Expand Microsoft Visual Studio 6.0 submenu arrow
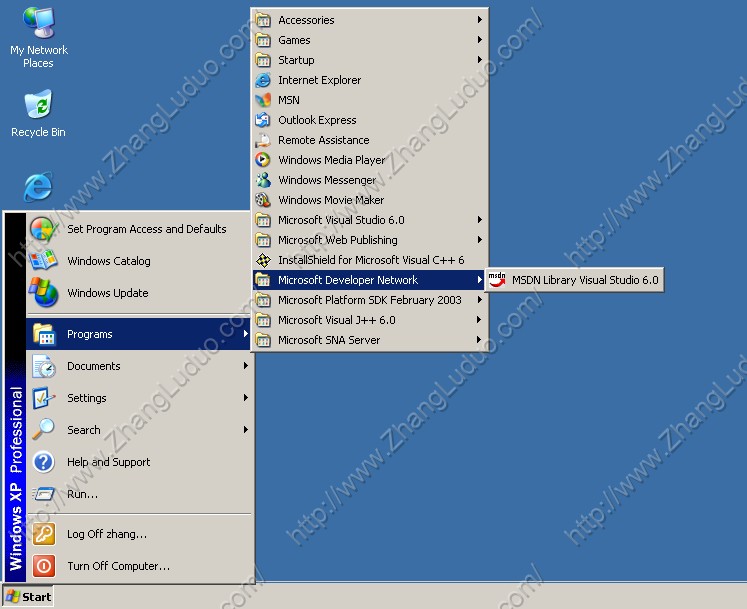The width and height of the screenshot is (747, 609). [x=480, y=220]
